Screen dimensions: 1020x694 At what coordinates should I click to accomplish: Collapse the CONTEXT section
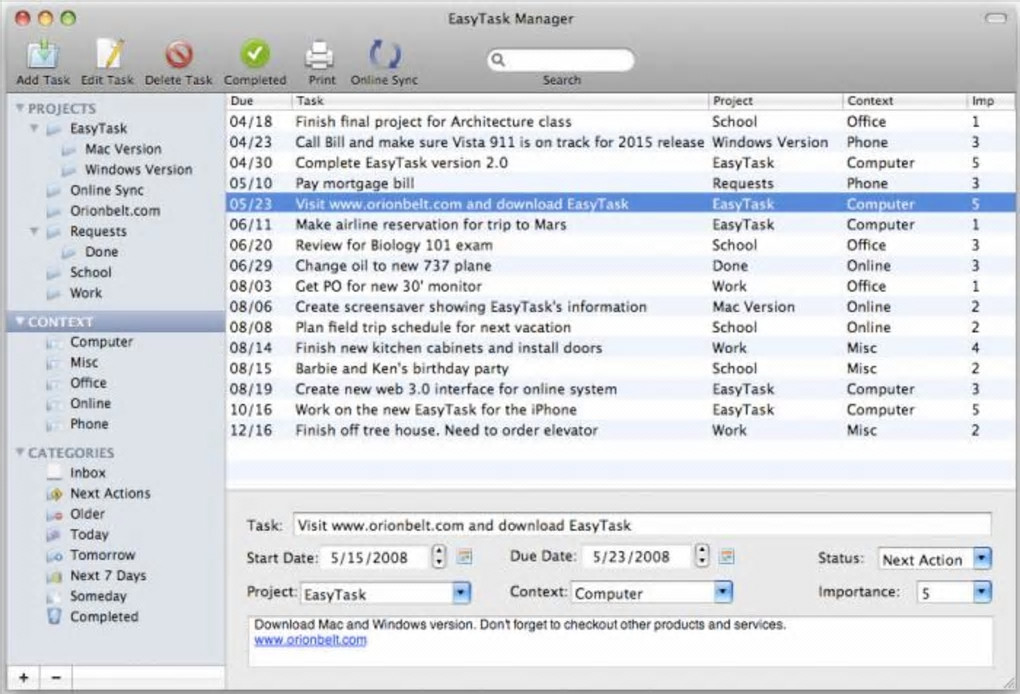point(20,321)
